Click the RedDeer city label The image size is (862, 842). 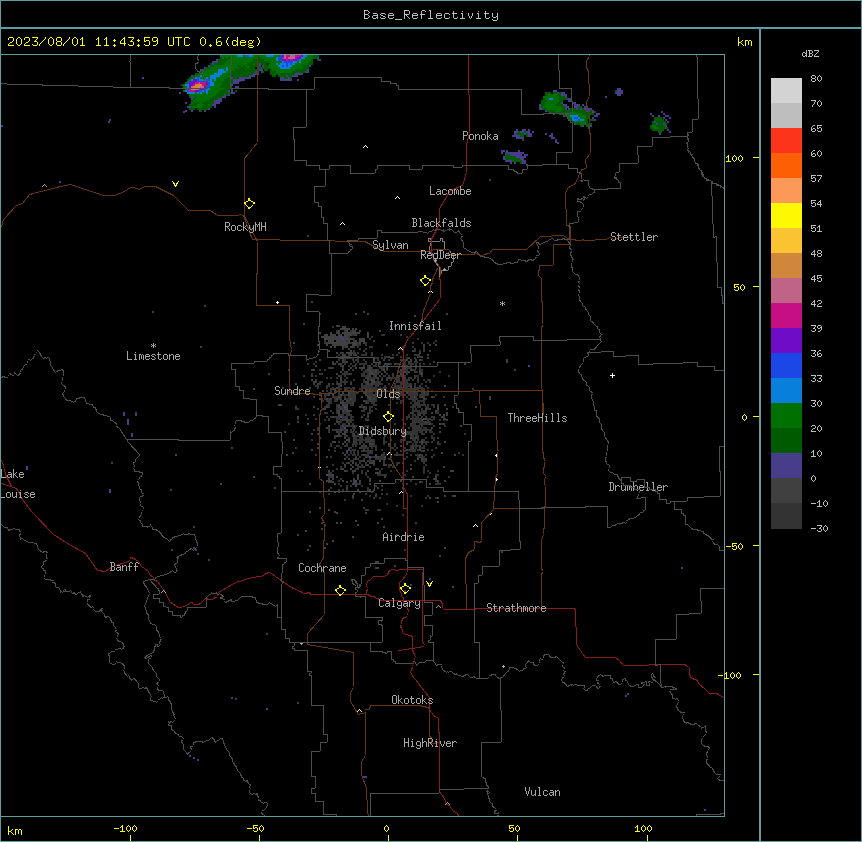tap(440, 255)
